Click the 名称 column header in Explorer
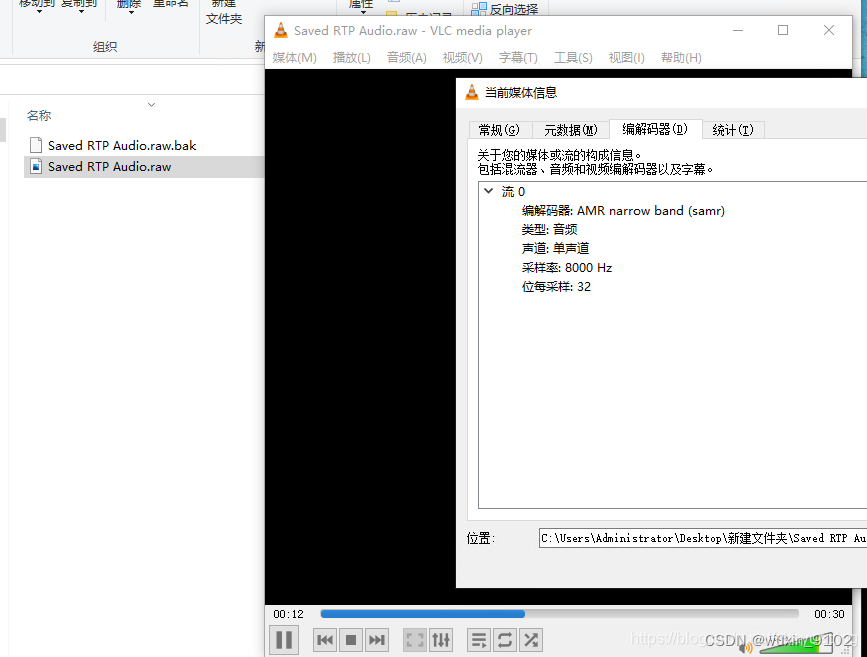This screenshot has width=867, height=657. (x=39, y=116)
